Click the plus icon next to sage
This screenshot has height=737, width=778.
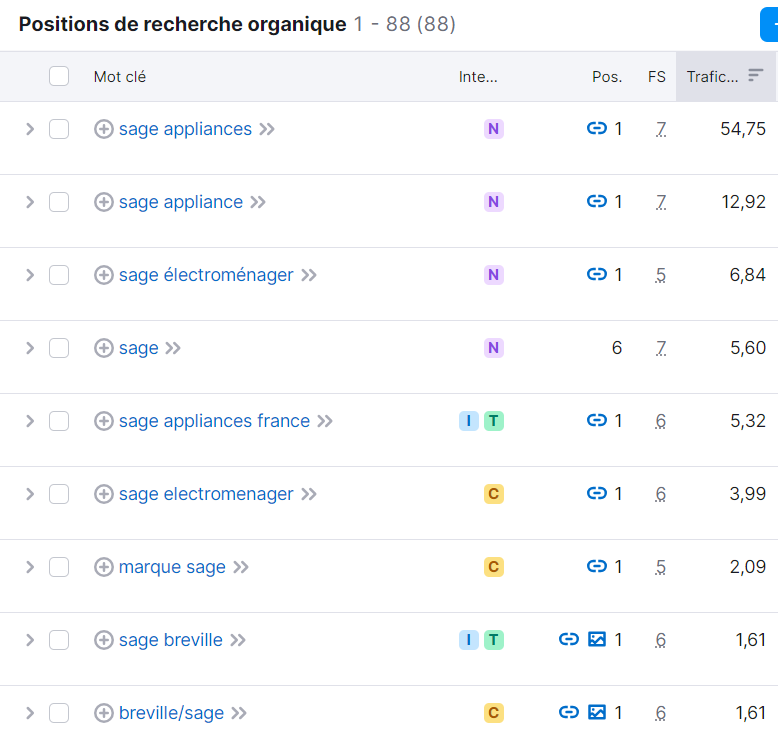pos(104,348)
